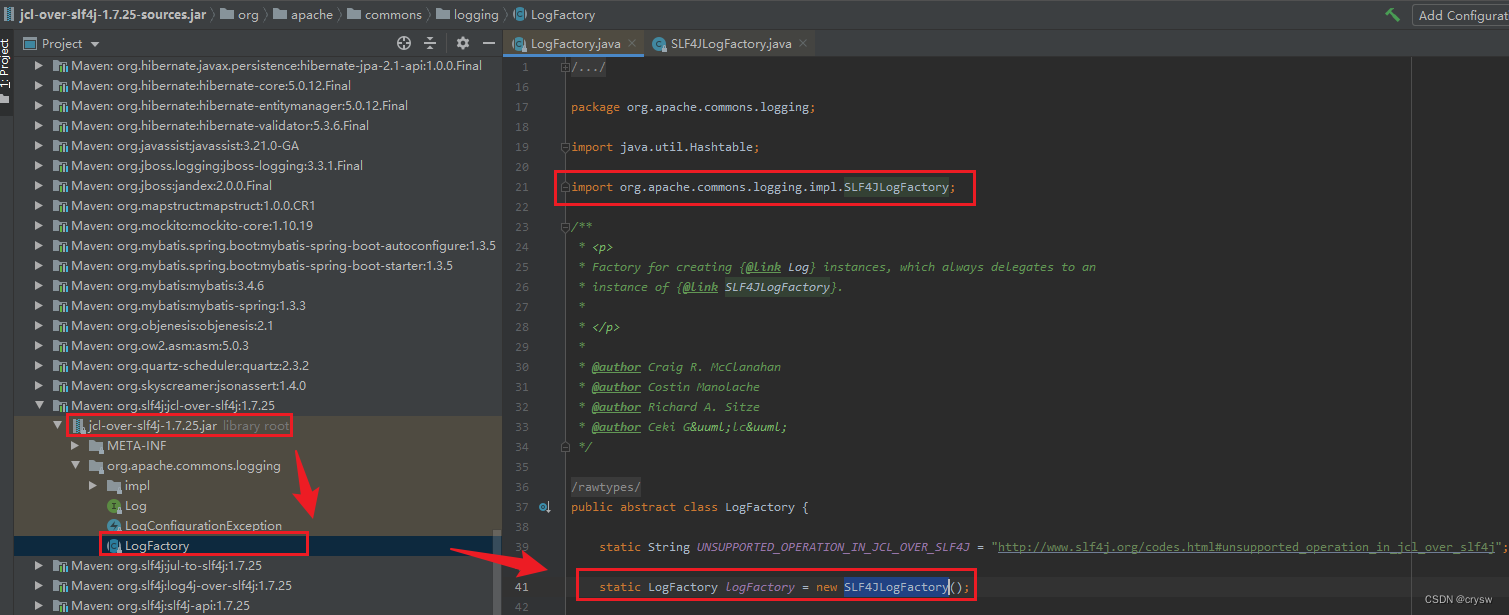This screenshot has height=615, width=1509.
Task: Expand Maven jul-to-slf4j:1.7.25 node
Action: 39,565
